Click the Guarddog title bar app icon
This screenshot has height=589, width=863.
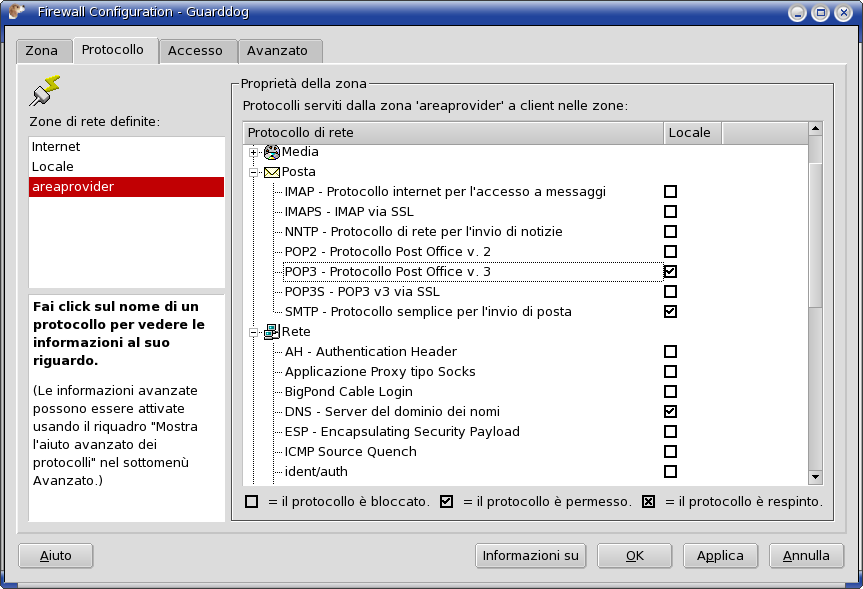(x=17, y=13)
